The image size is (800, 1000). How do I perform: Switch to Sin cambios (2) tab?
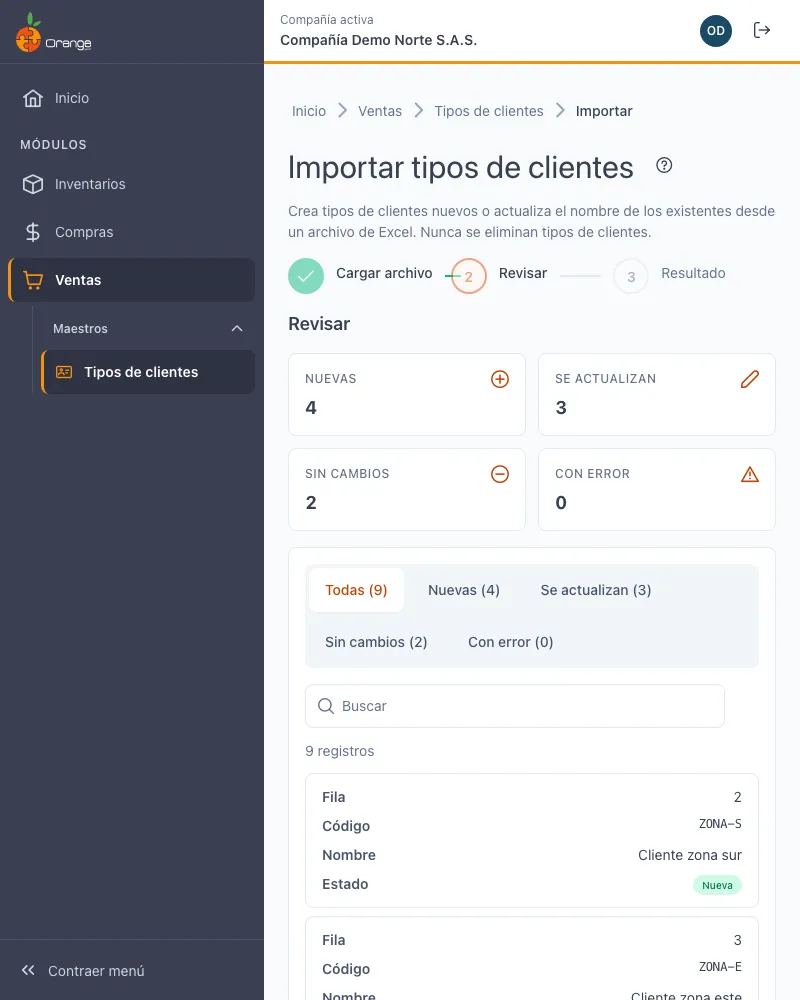[376, 642]
